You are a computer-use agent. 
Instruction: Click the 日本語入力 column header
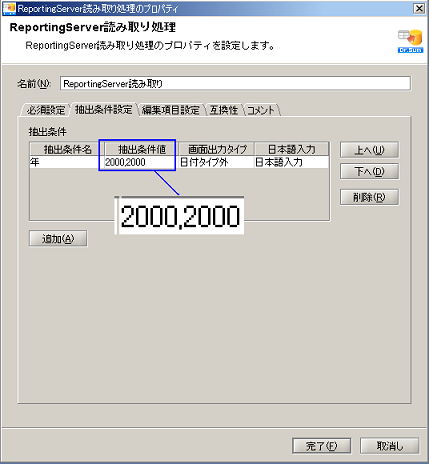tap(292, 149)
